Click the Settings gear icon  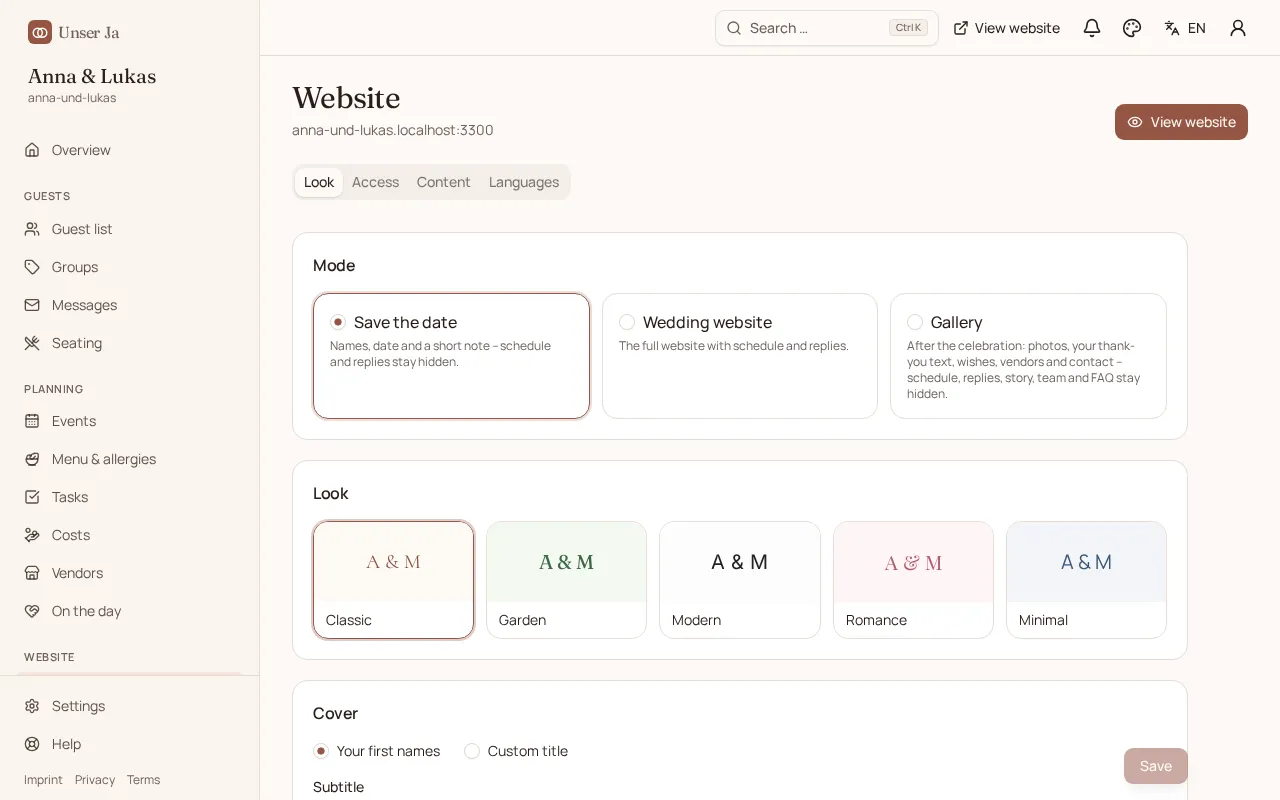click(32, 706)
